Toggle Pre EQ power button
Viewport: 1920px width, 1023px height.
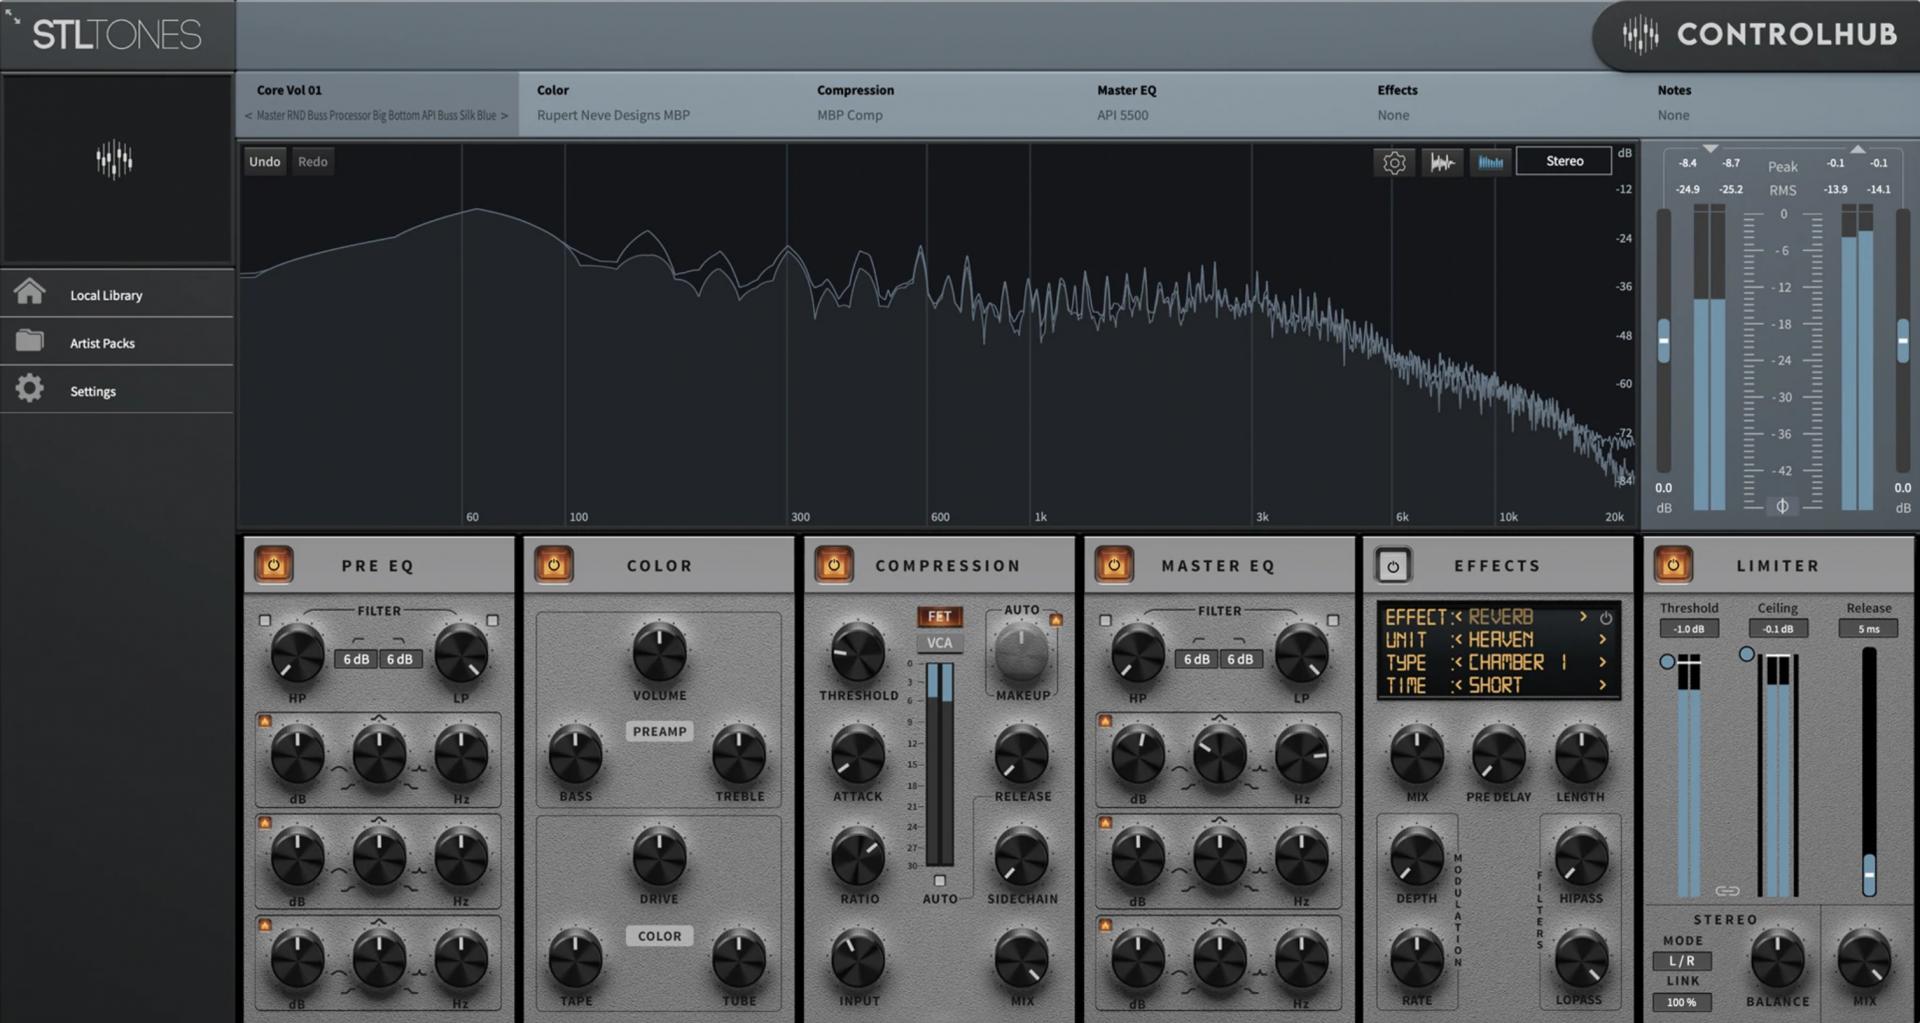click(273, 565)
